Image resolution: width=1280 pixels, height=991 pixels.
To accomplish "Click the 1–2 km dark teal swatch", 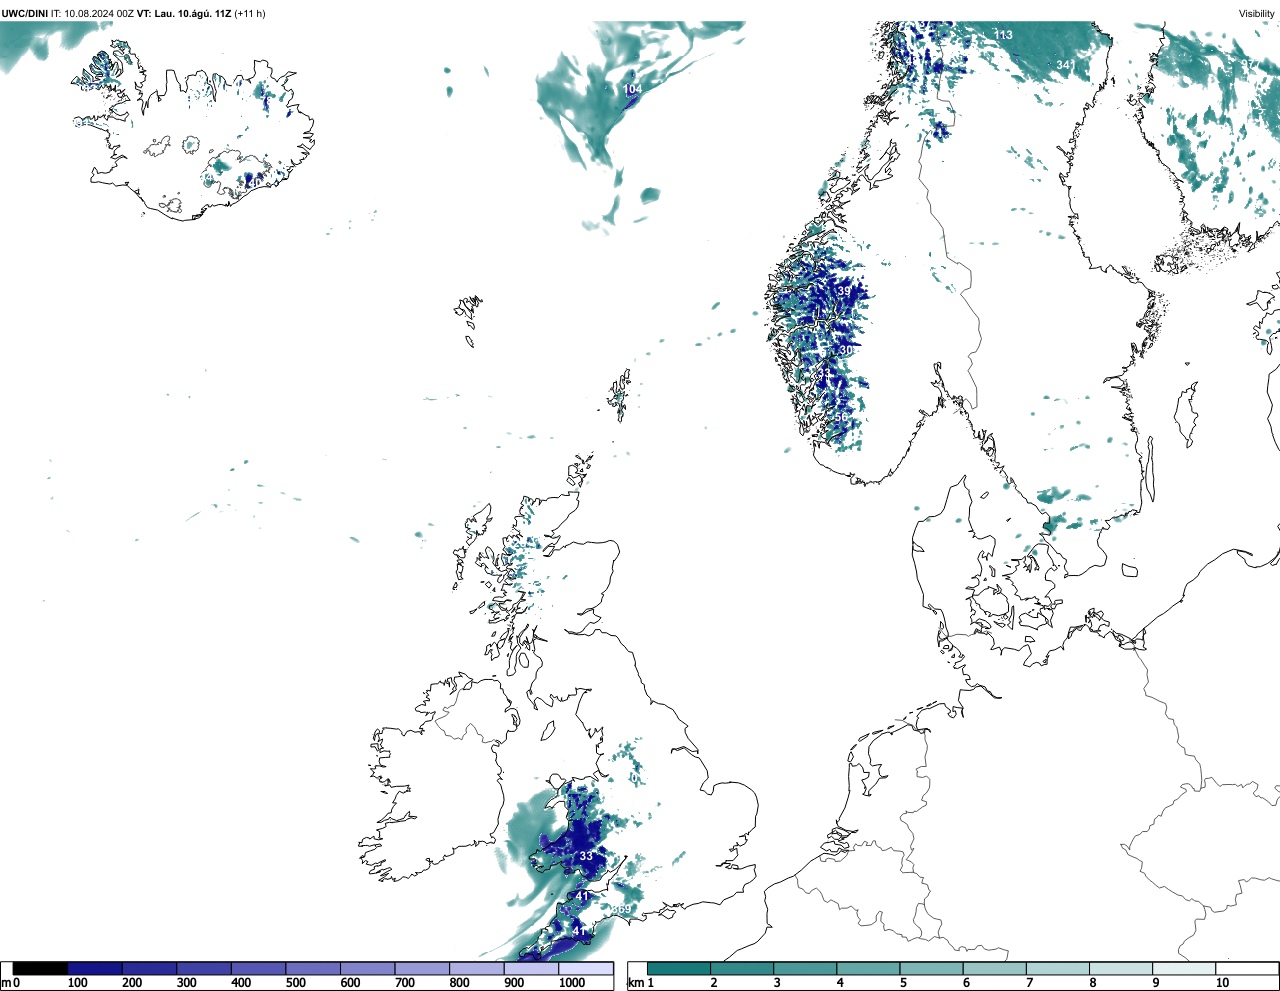I will [x=679, y=969].
